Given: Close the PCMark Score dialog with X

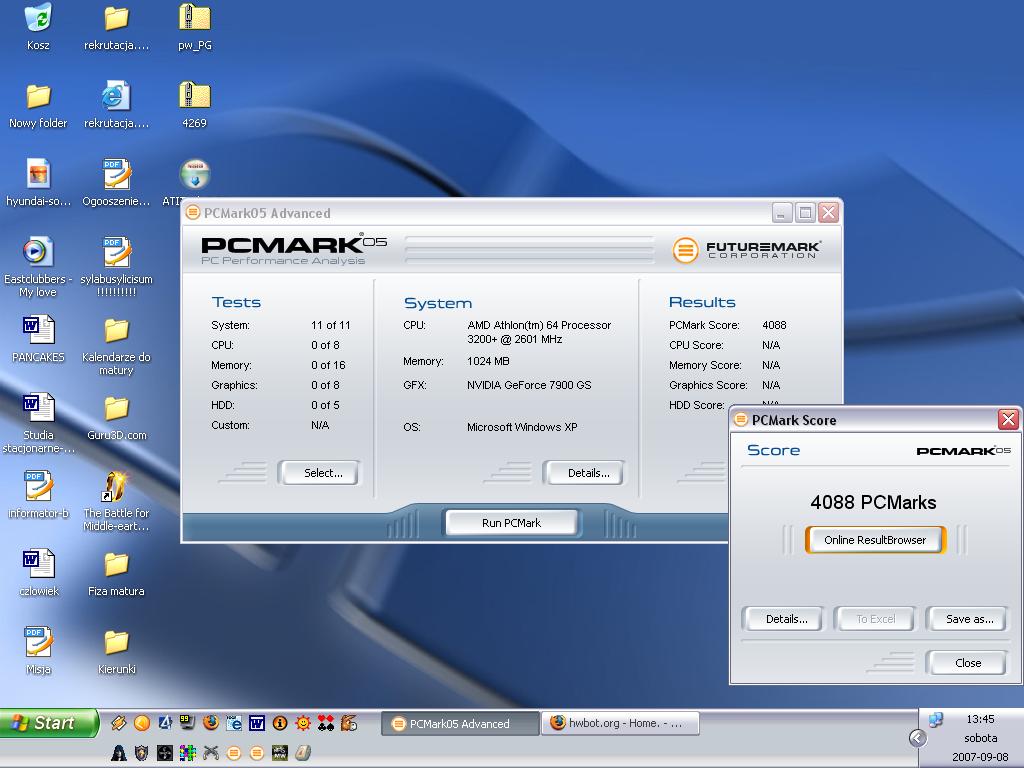Looking at the screenshot, I should point(1008,419).
